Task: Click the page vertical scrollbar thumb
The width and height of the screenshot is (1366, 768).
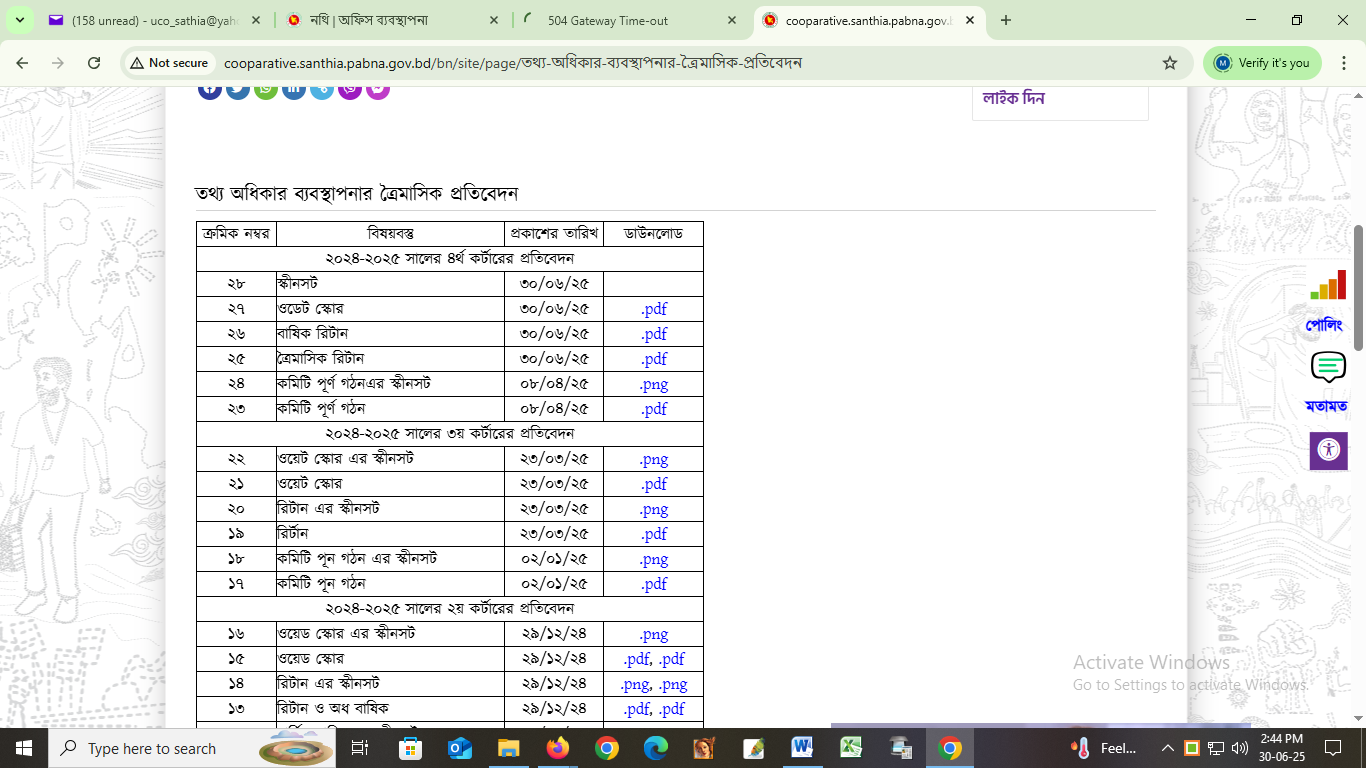Action: (1358, 288)
